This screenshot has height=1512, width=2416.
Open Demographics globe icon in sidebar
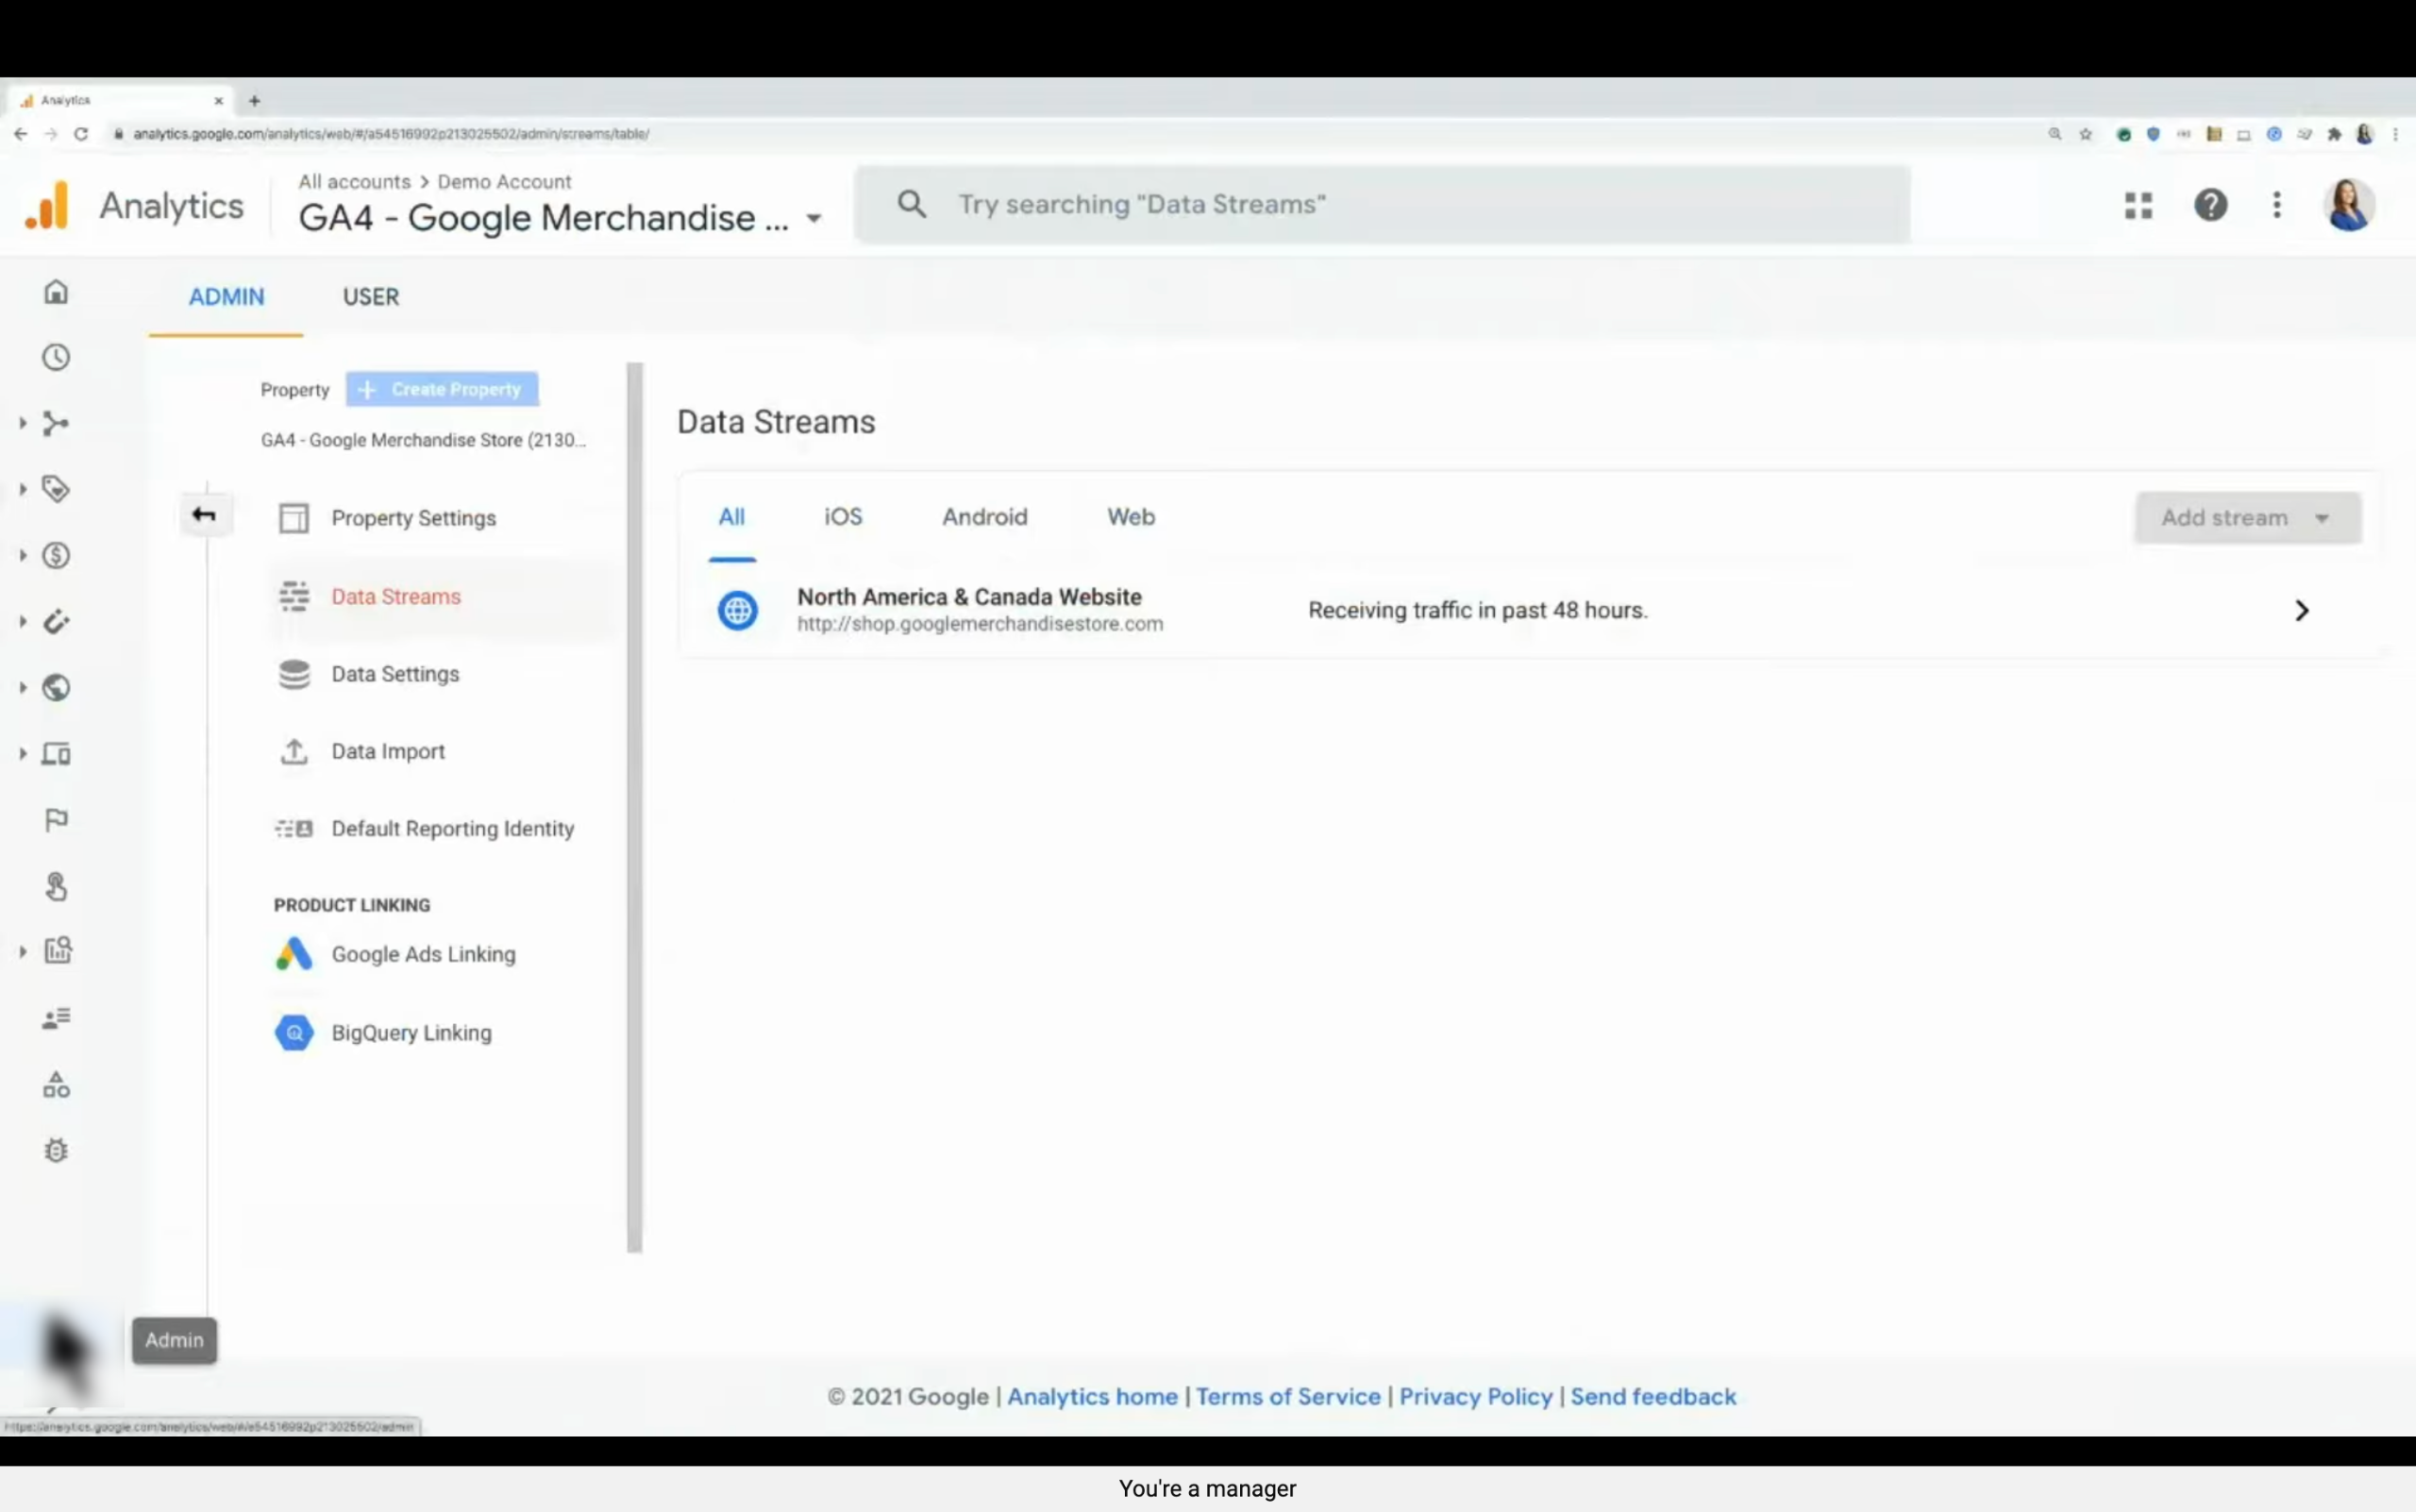tap(56, 688)
